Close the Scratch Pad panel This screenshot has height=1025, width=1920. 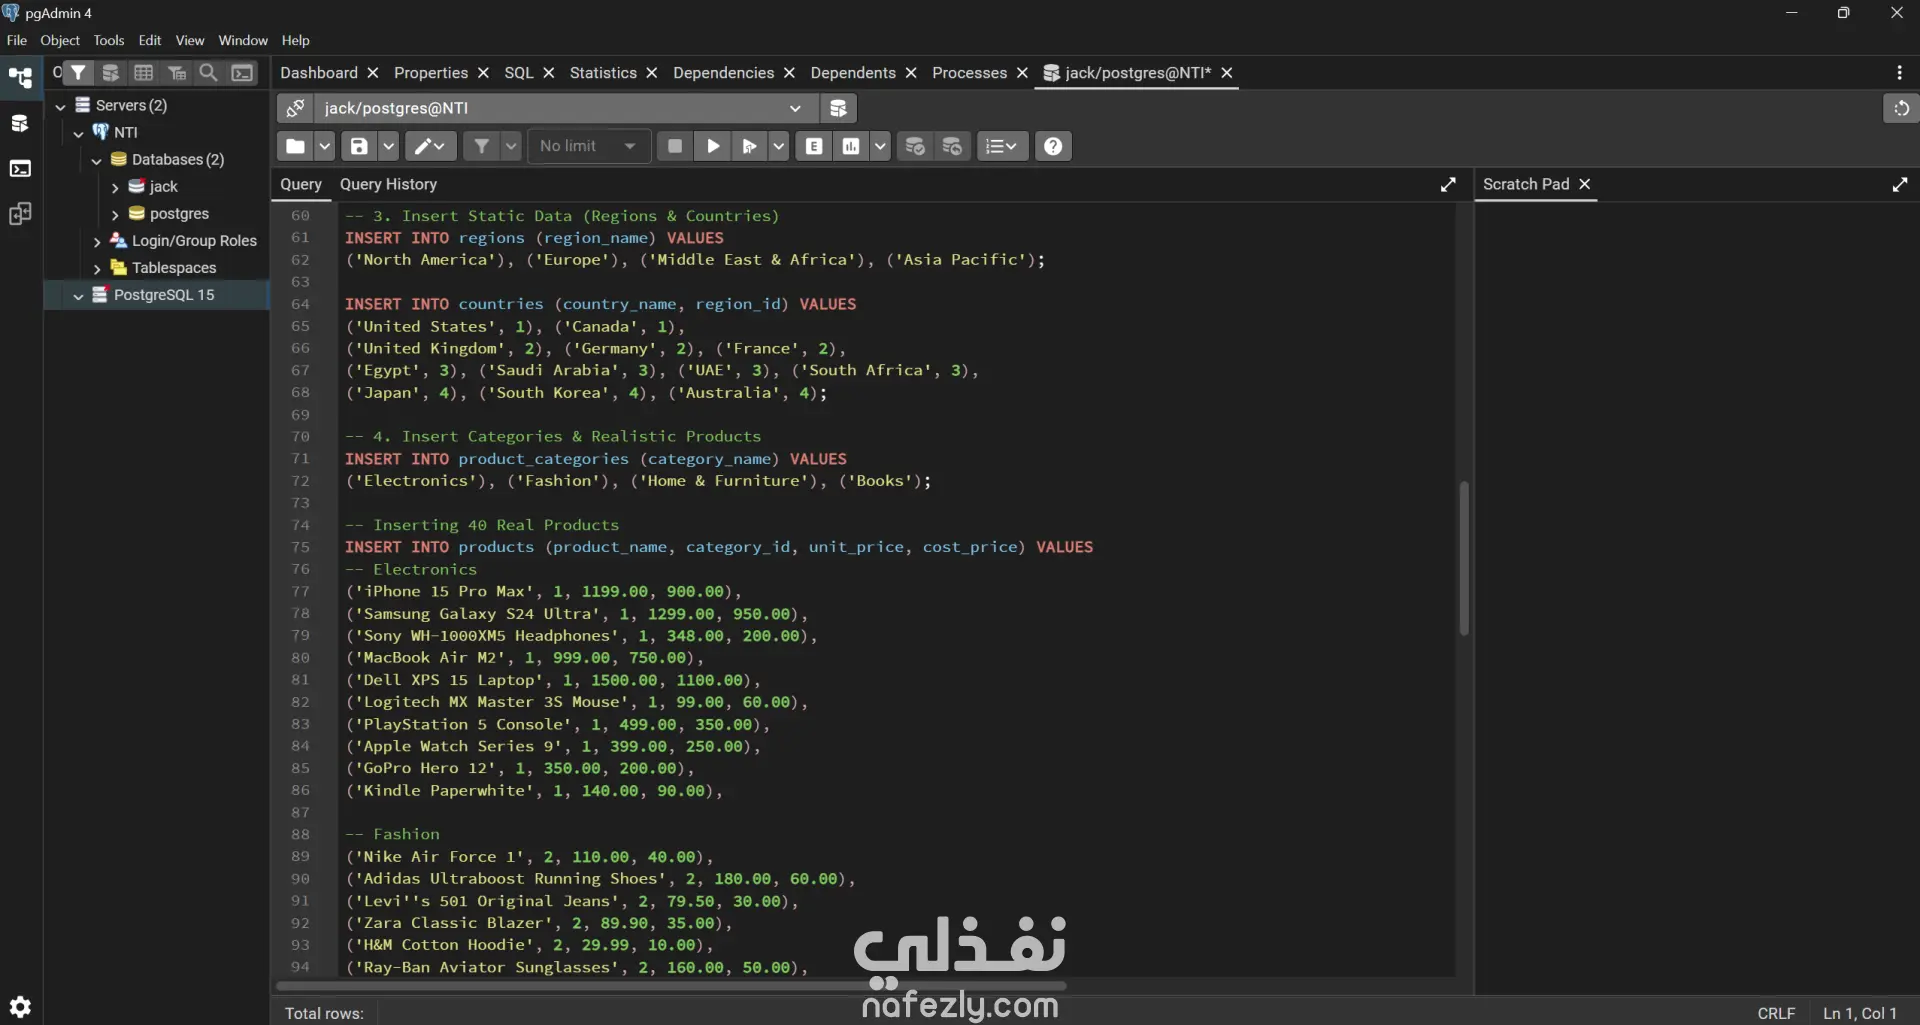1584,184
